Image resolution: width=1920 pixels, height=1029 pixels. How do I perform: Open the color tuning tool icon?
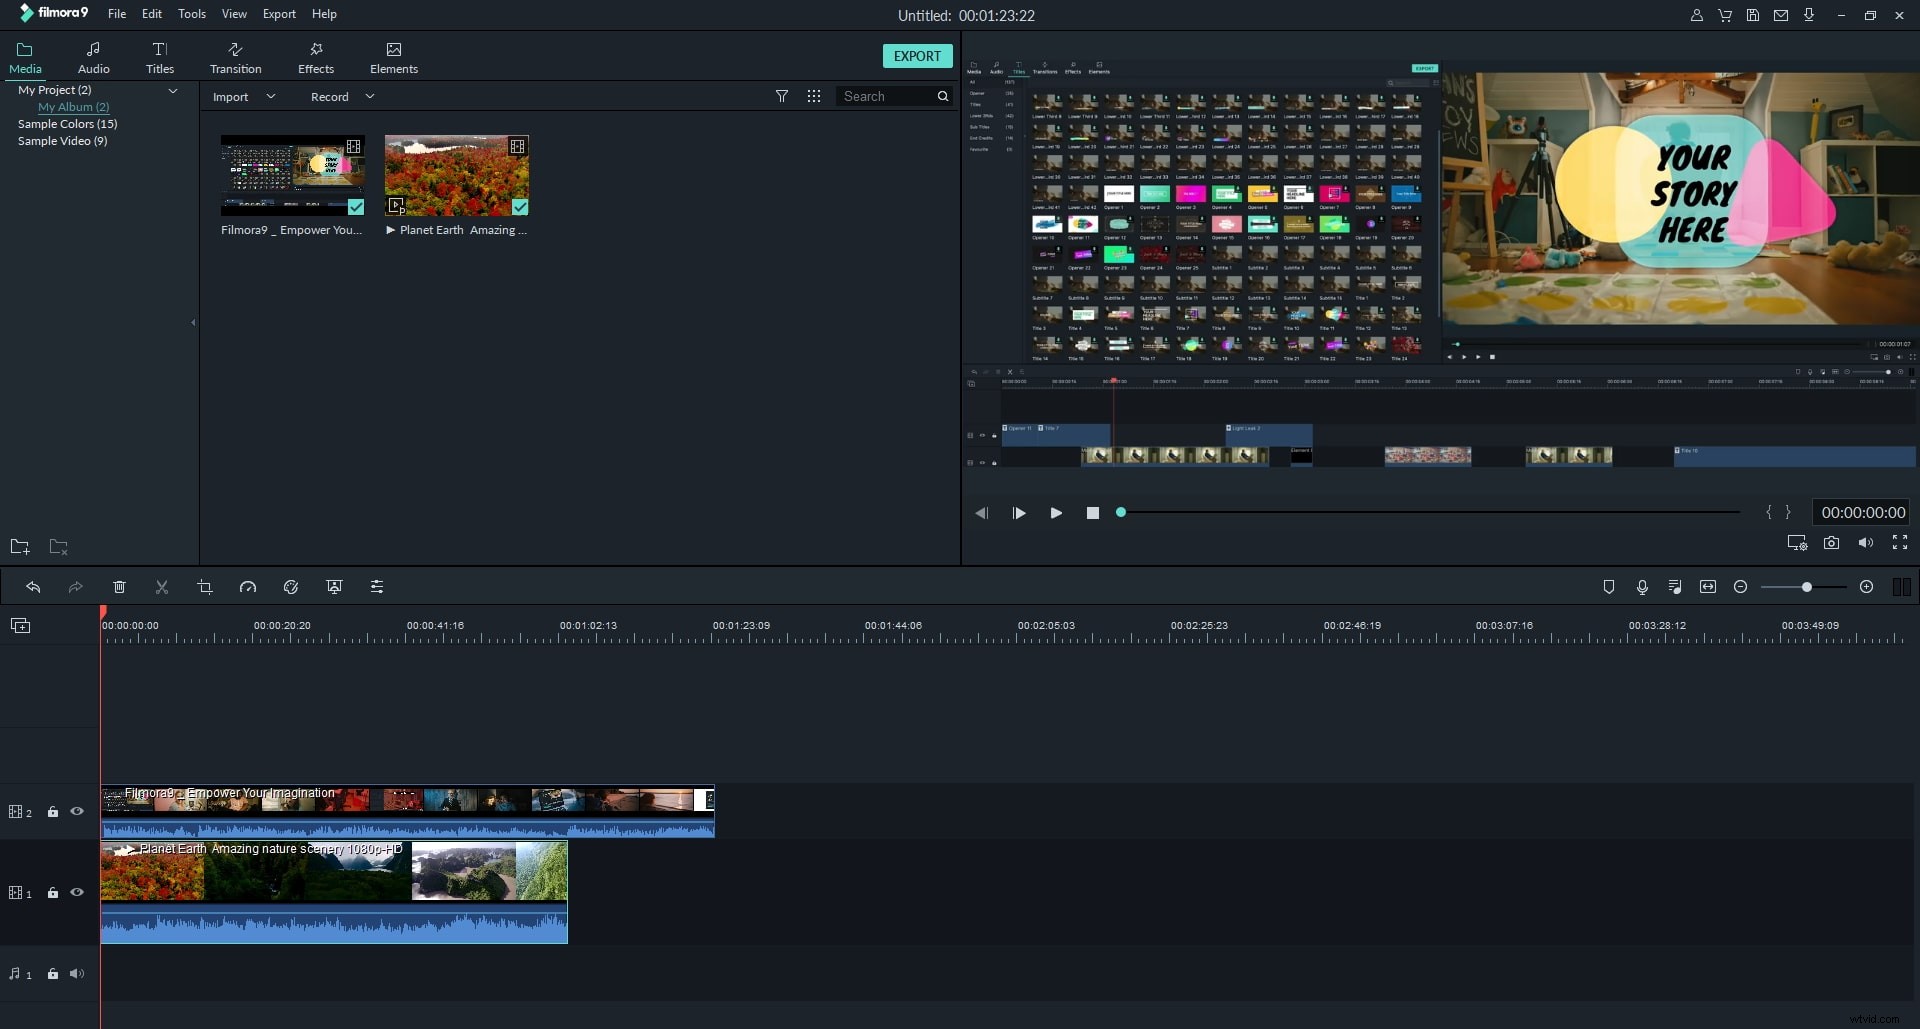(x=291, y=587)
